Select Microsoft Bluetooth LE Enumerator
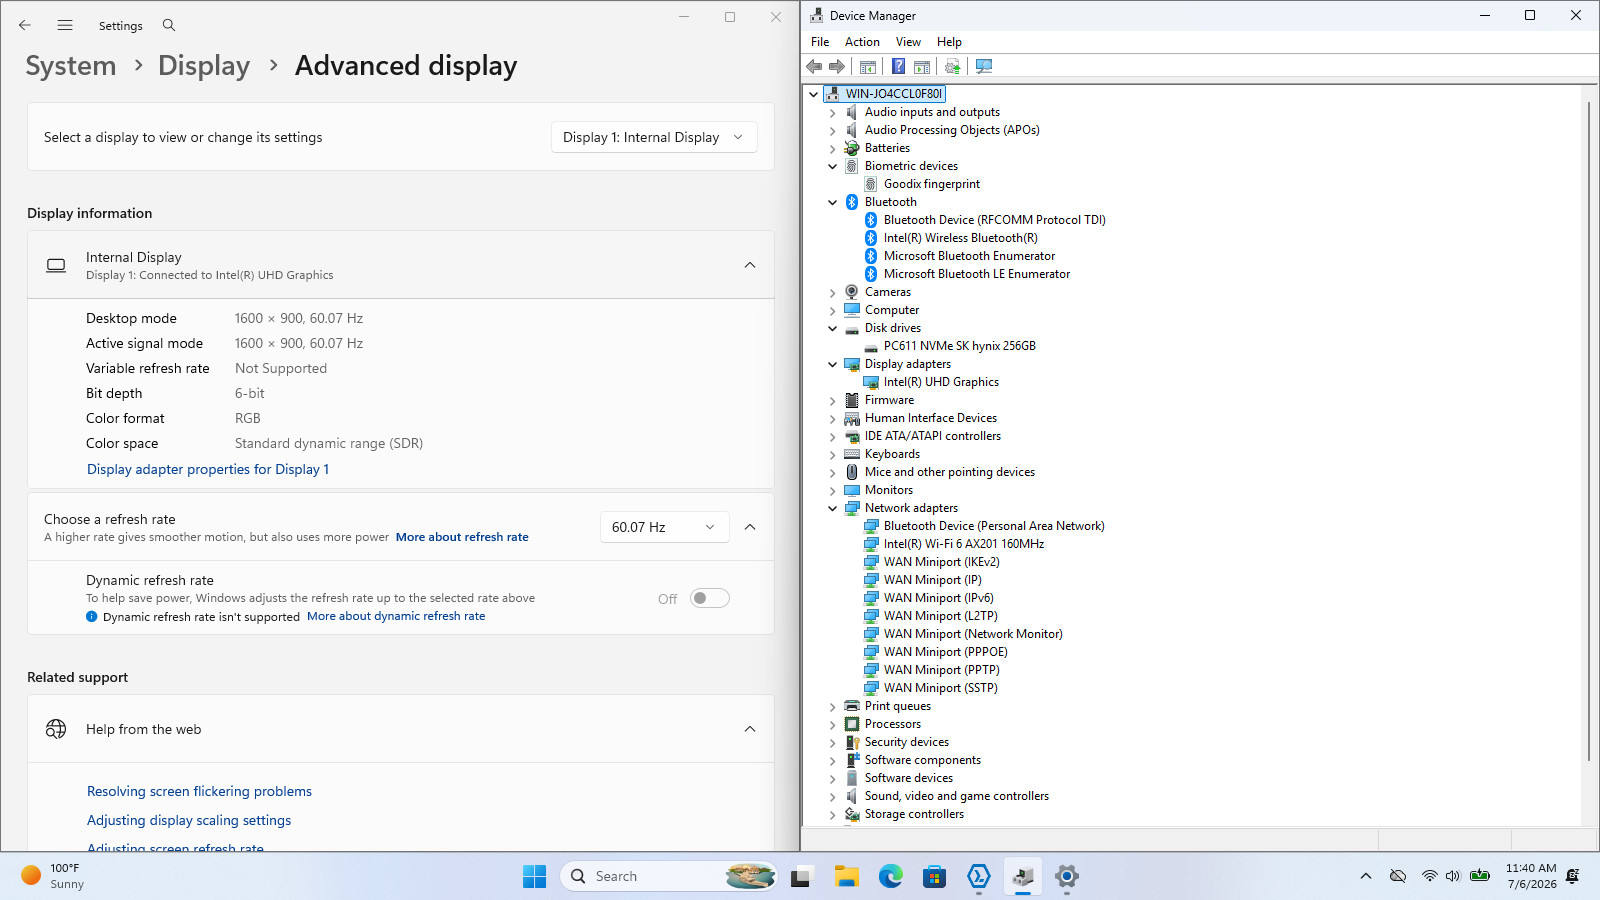1600x900 pixels. [976, 274]
